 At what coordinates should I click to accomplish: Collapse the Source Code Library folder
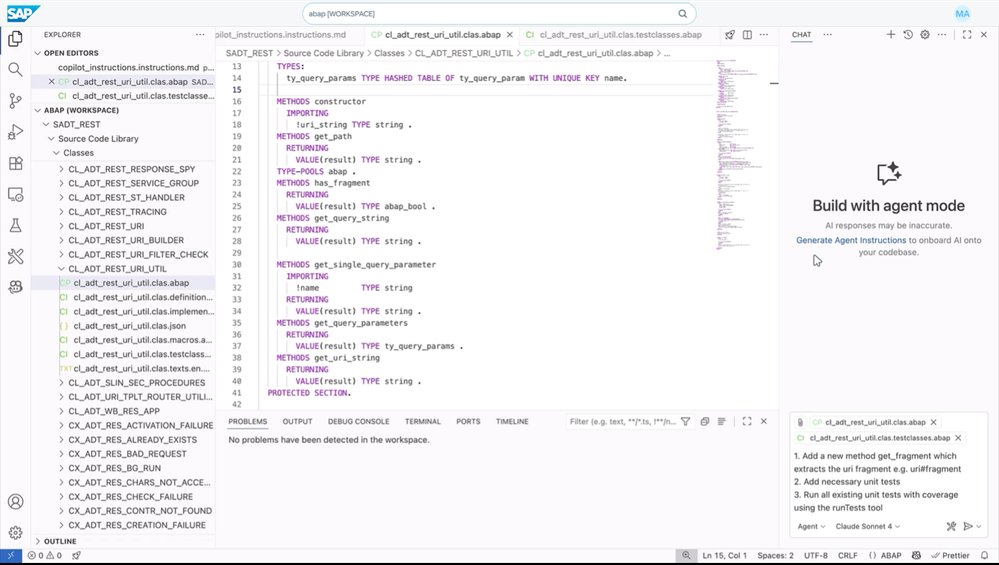[x=51, y=139]
